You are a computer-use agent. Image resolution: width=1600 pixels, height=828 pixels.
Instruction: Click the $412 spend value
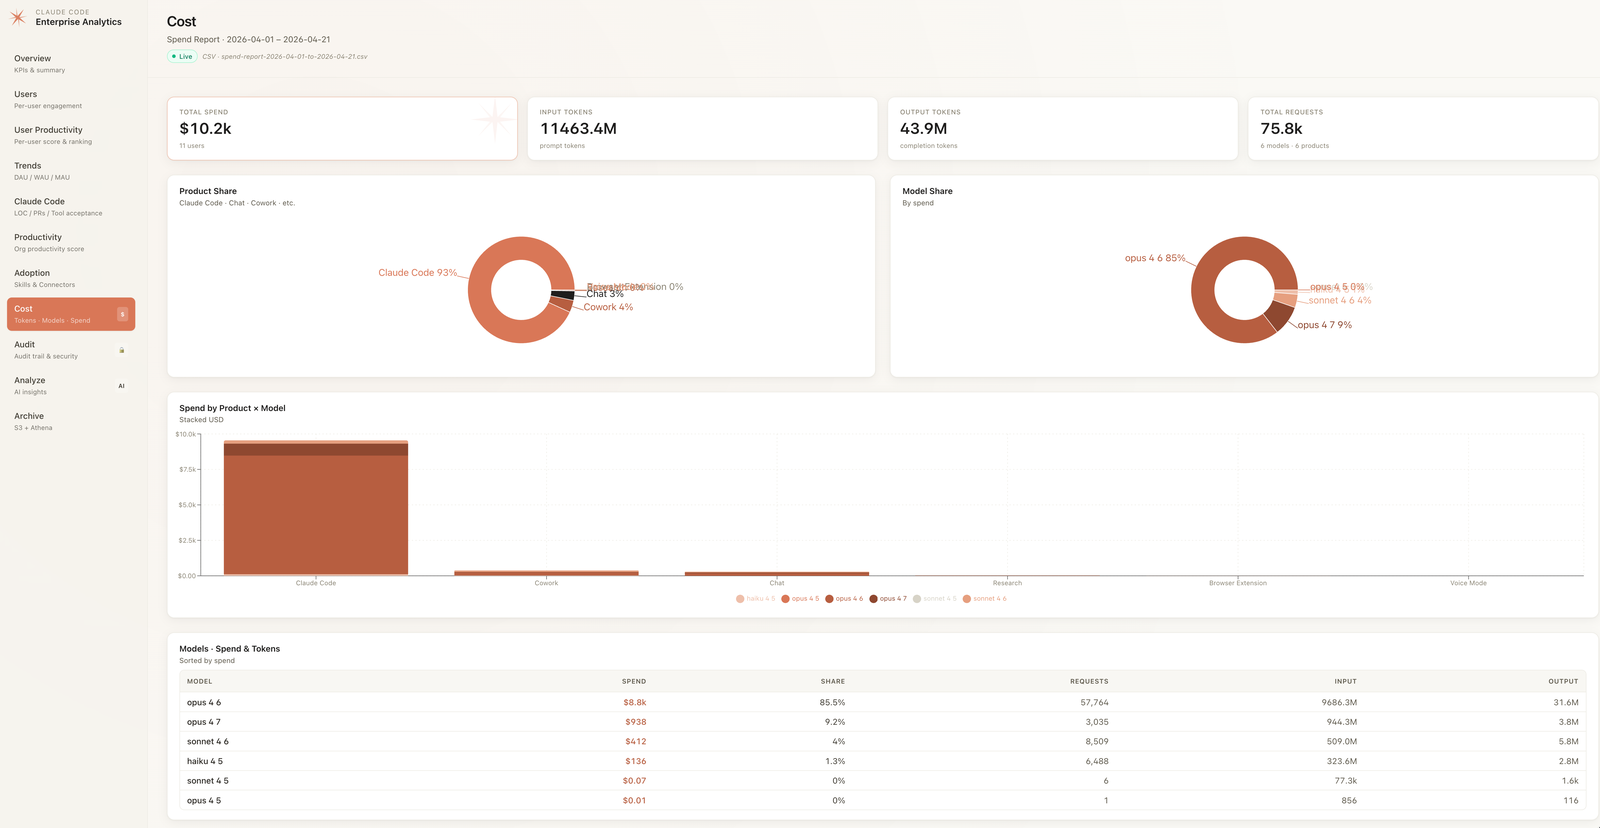point(636,742)
